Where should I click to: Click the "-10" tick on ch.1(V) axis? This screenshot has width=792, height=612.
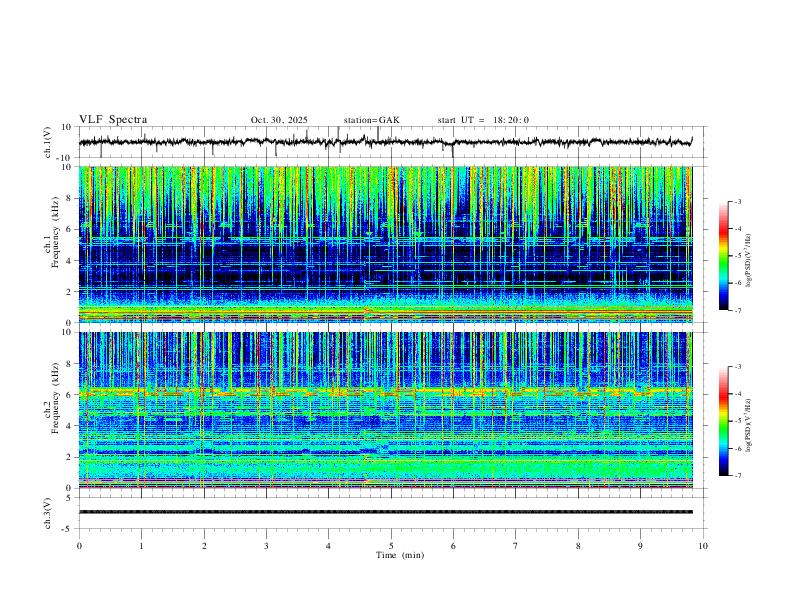(x=64, y=158)
